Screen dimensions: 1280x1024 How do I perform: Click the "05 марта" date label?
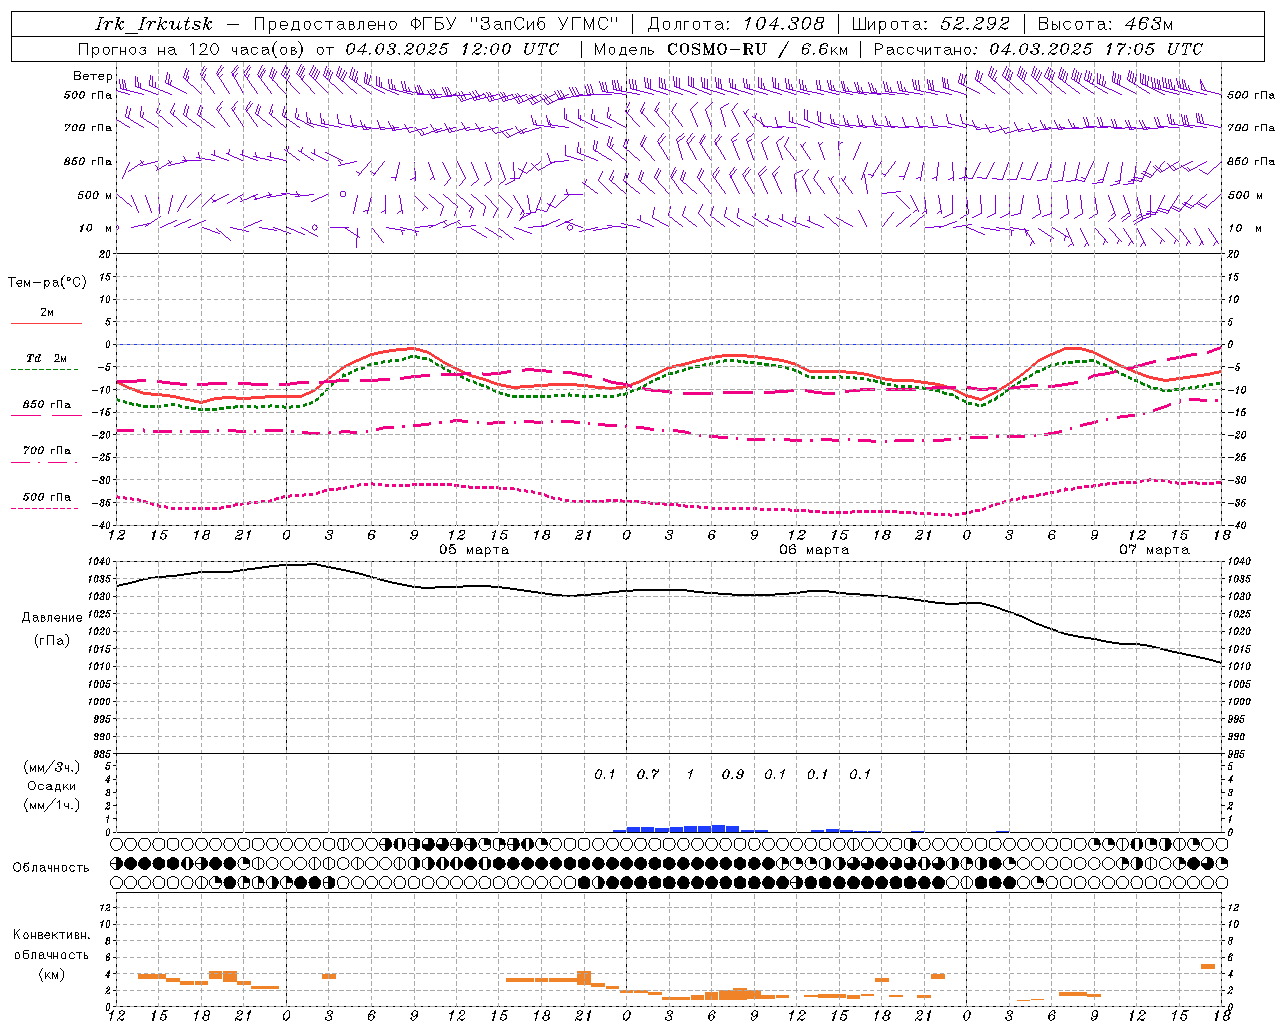coord(474,550)
